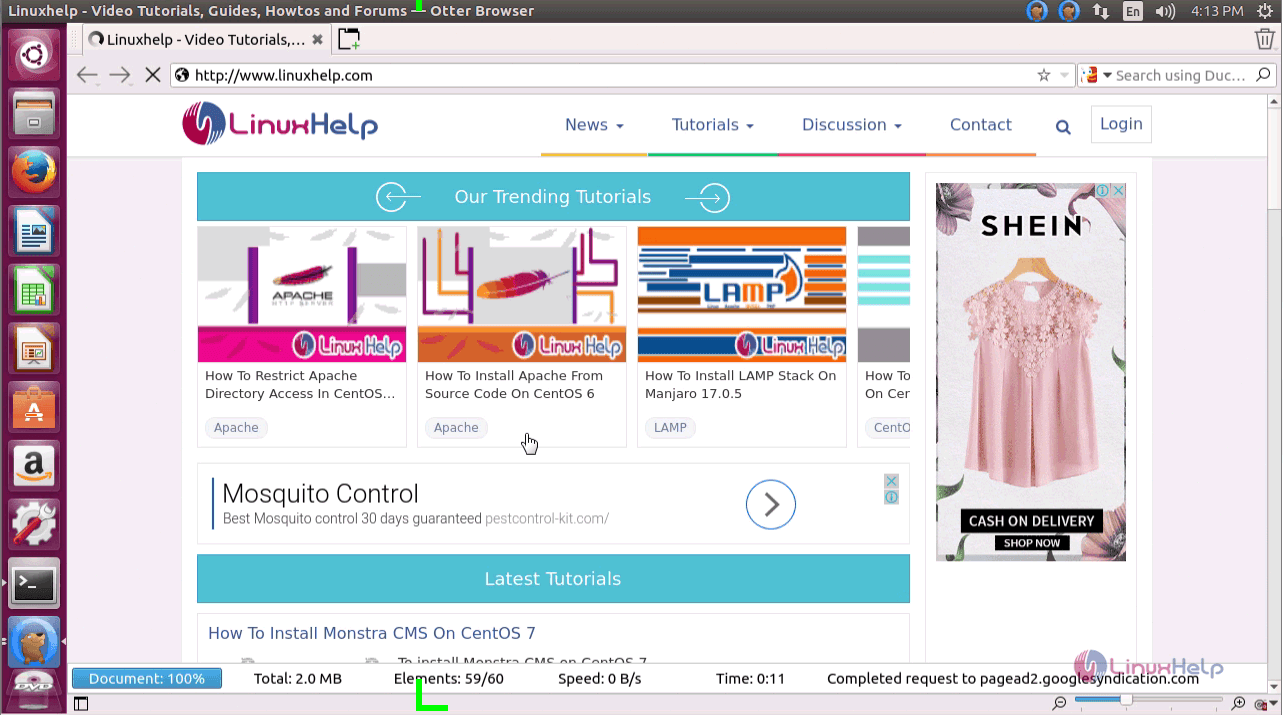1283x715 pixels.
Task: Select Apache tag under Restrict Apache tutorial
Action: (x=236, y=427)
